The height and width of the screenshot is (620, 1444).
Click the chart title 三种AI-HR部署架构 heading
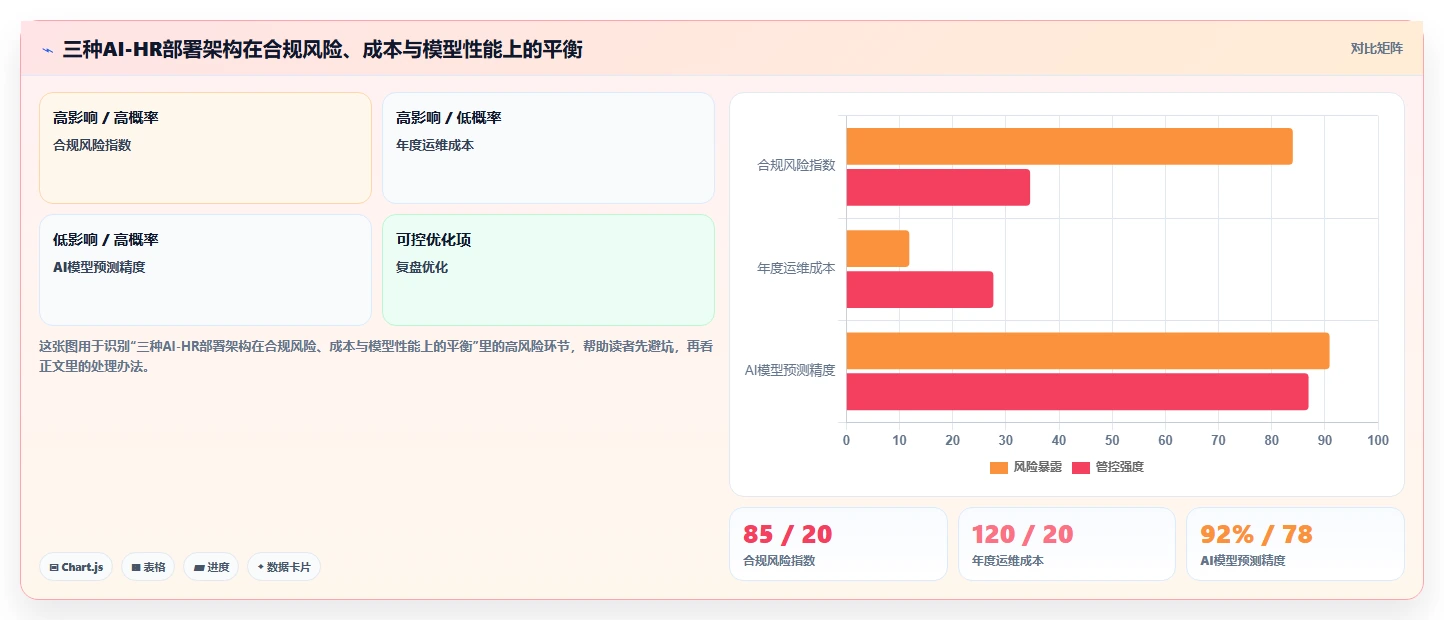(322, 50)
